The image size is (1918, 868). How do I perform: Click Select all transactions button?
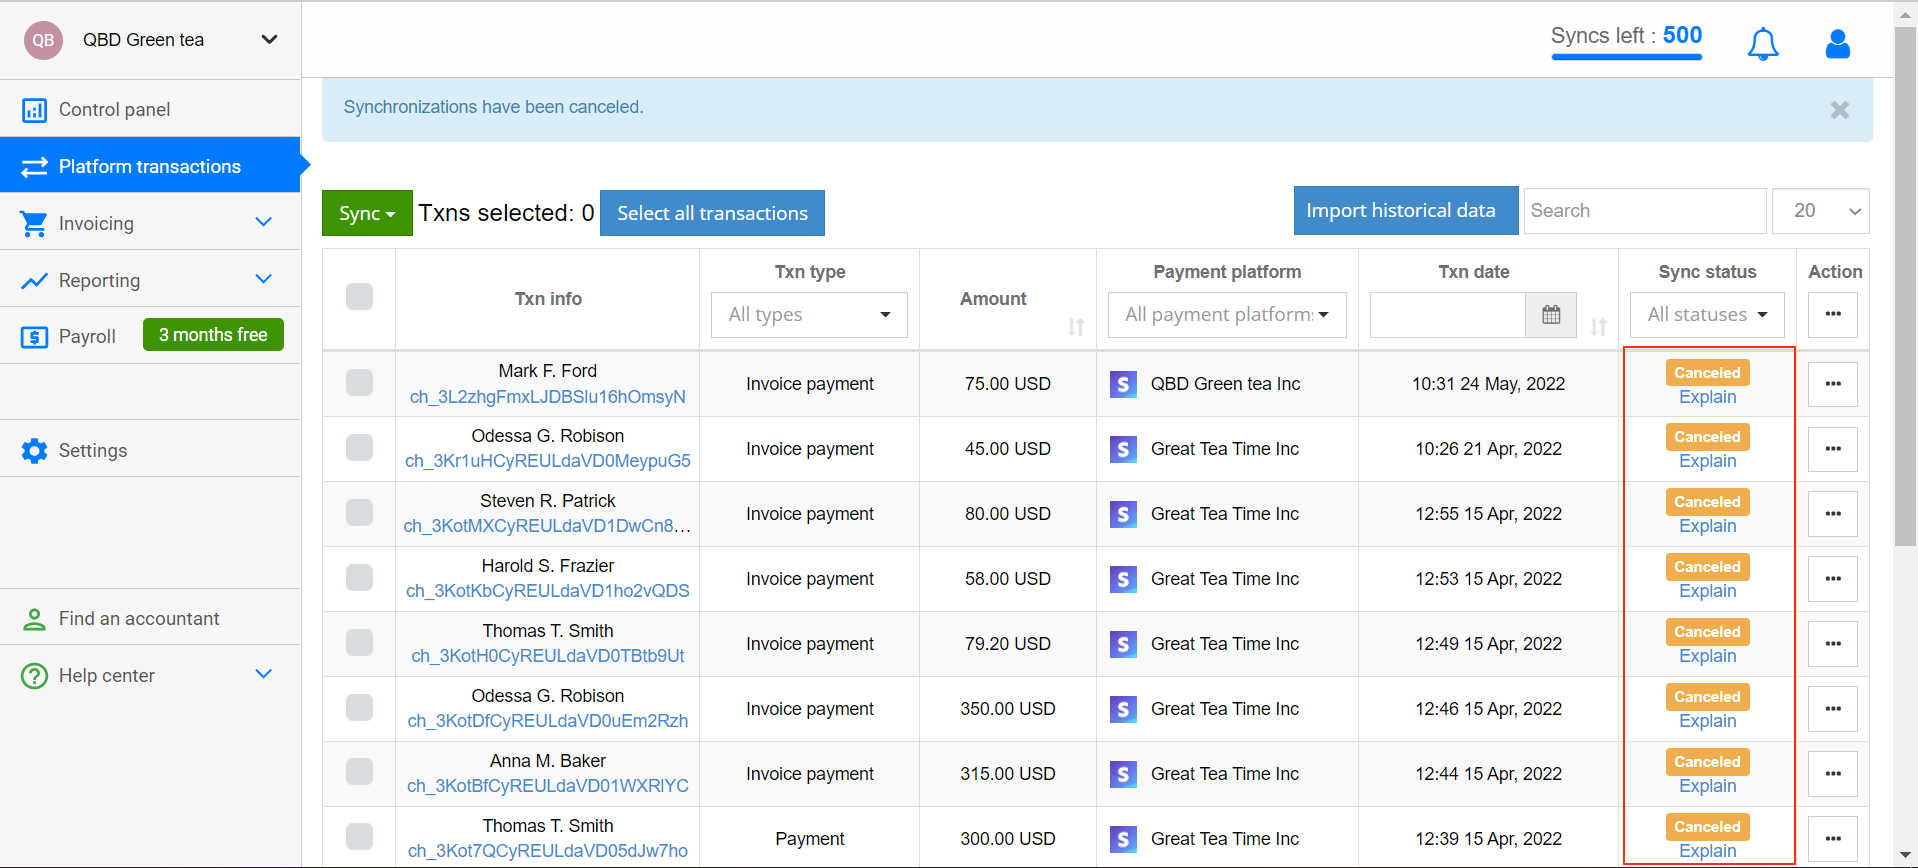[x=712, y=213]
